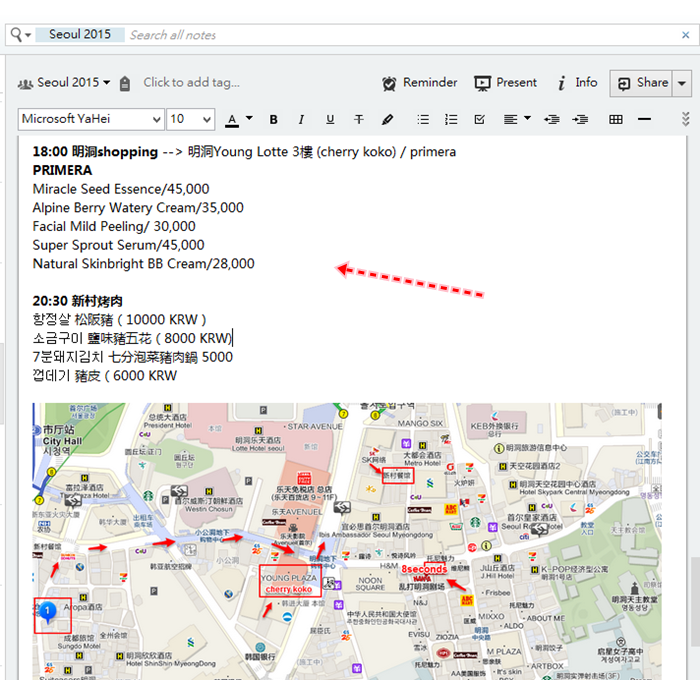The image size is (700, 680).
Task: Toggle strikethrough formatting
Action: (358, 119)
